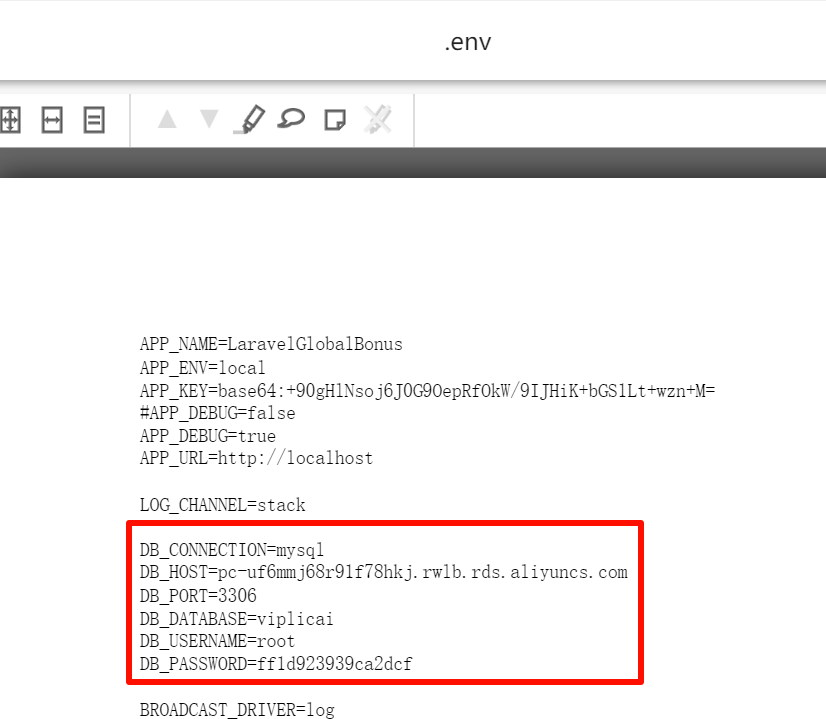Click the DB_PORT=3306 line

(x=198, y=596)
